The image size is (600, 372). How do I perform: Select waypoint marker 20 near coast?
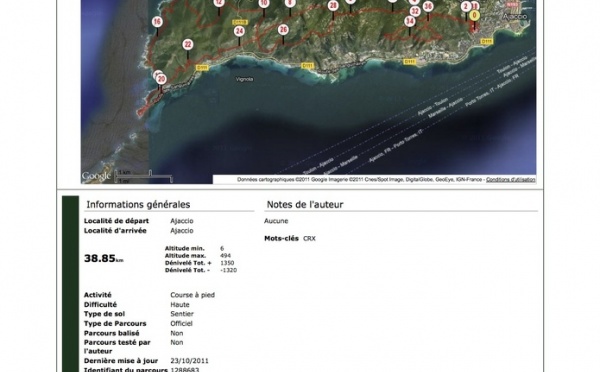coord(161,79)
